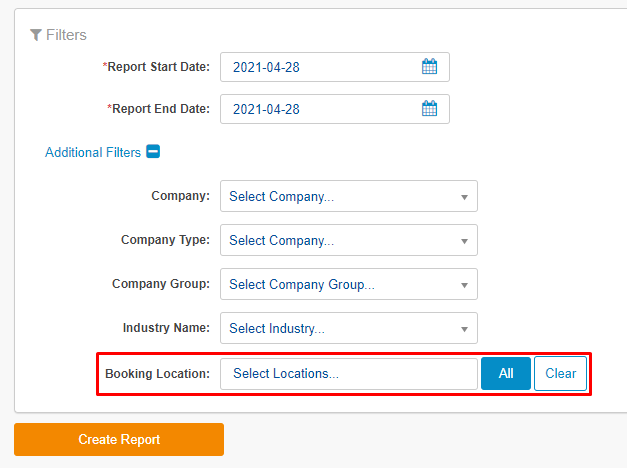This screenshot has width=627, height=468.
Task: Click the Industry Name dropdown arrow
Action: click(x=464, y=329)
